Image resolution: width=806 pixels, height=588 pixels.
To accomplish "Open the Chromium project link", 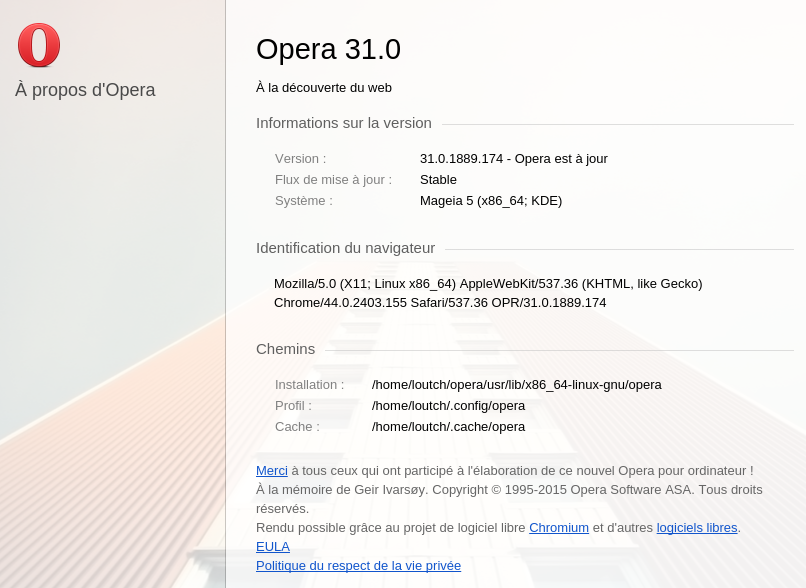I will coord(559,528).
